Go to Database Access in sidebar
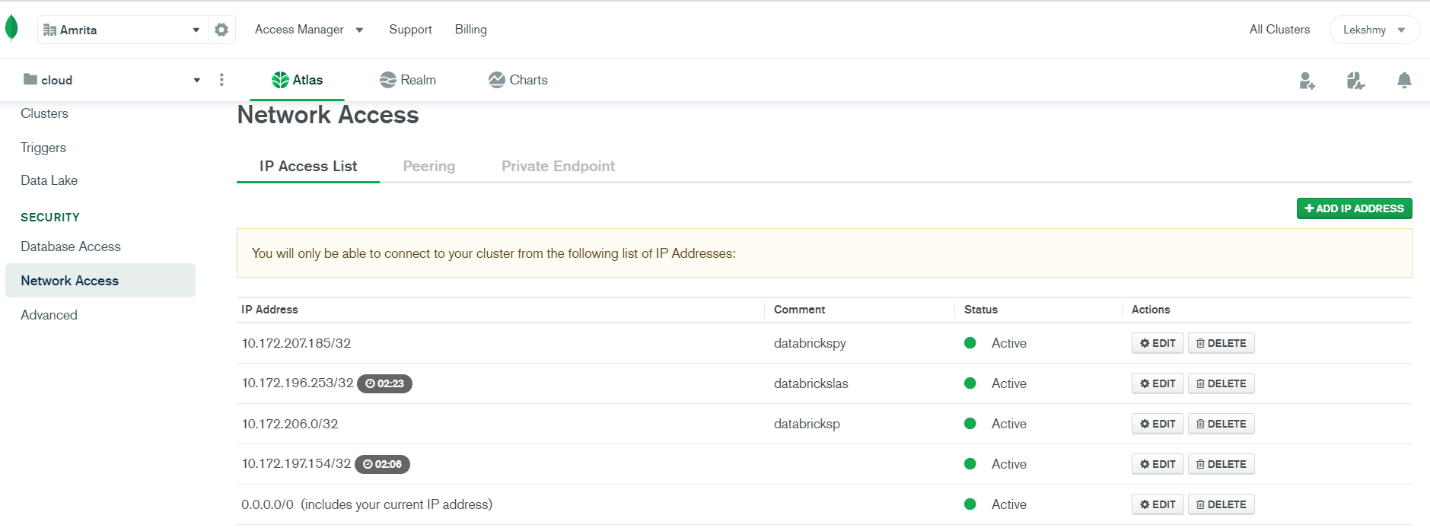This screenshot has height=531, width=1430. 71,246
